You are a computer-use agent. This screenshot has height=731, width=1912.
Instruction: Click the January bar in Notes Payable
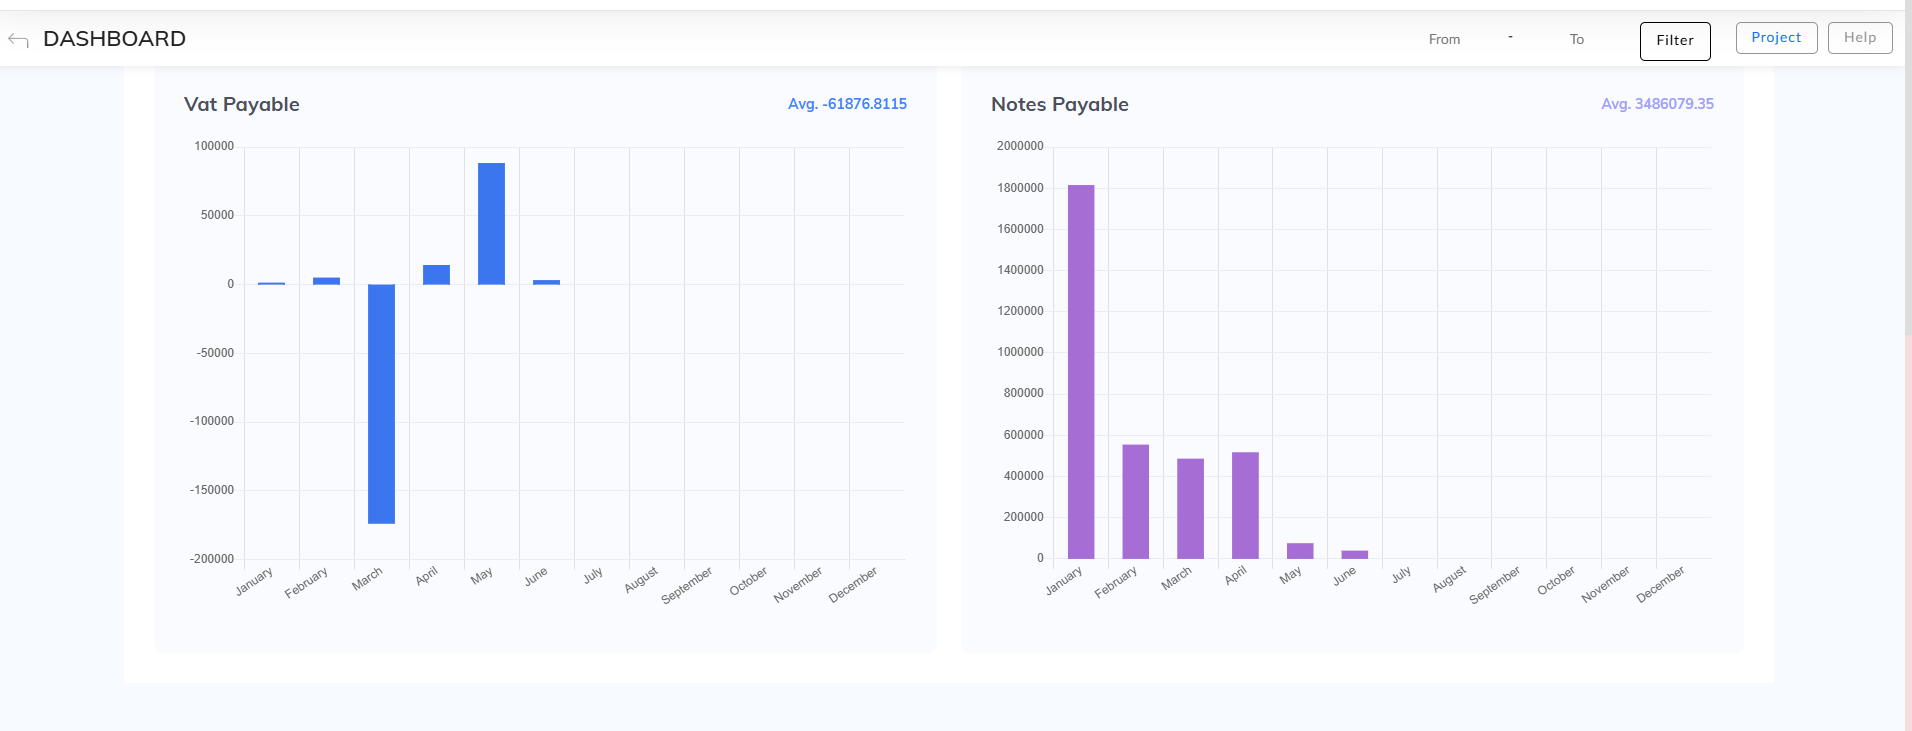coord(1081,371)
